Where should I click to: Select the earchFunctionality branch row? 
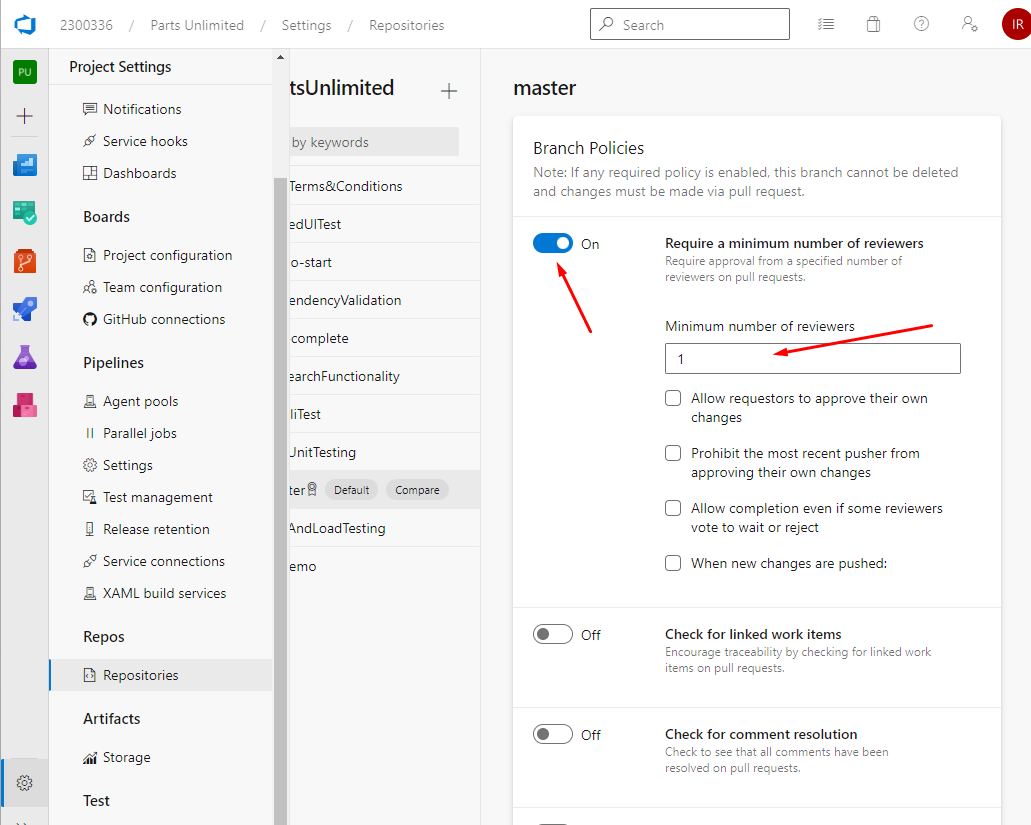click(385, 376)
